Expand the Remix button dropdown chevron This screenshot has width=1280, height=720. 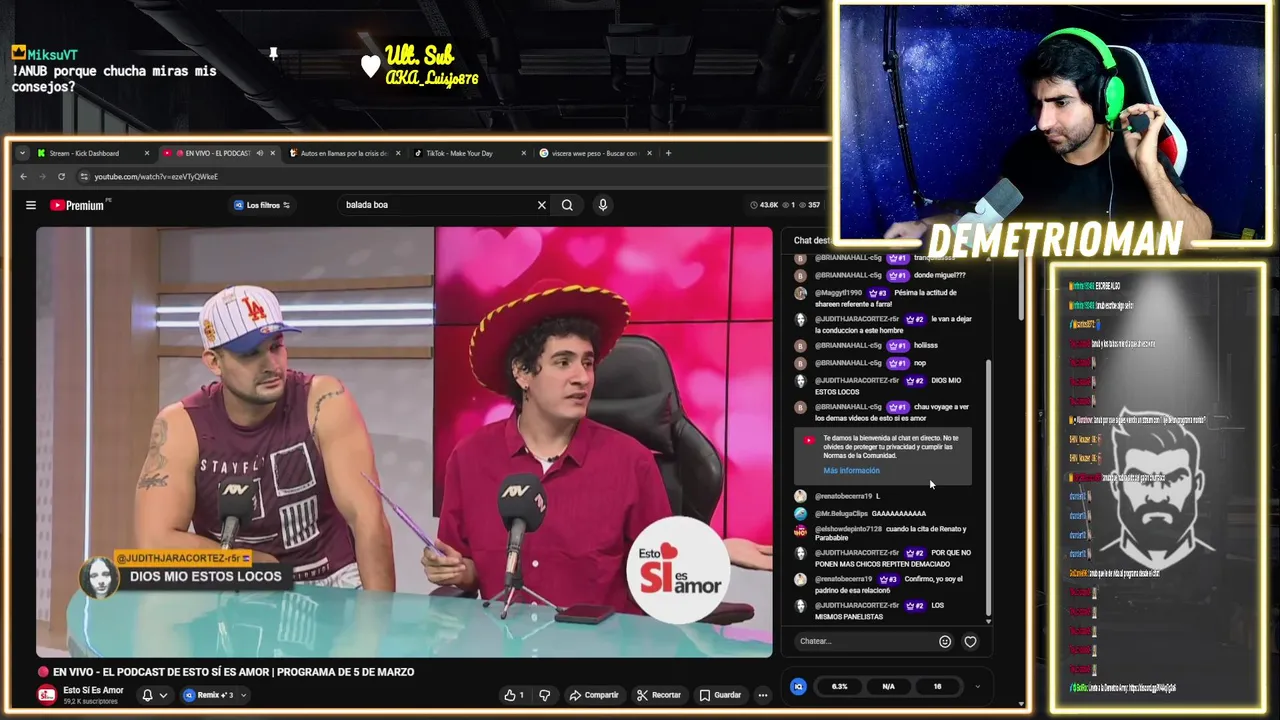243,695
